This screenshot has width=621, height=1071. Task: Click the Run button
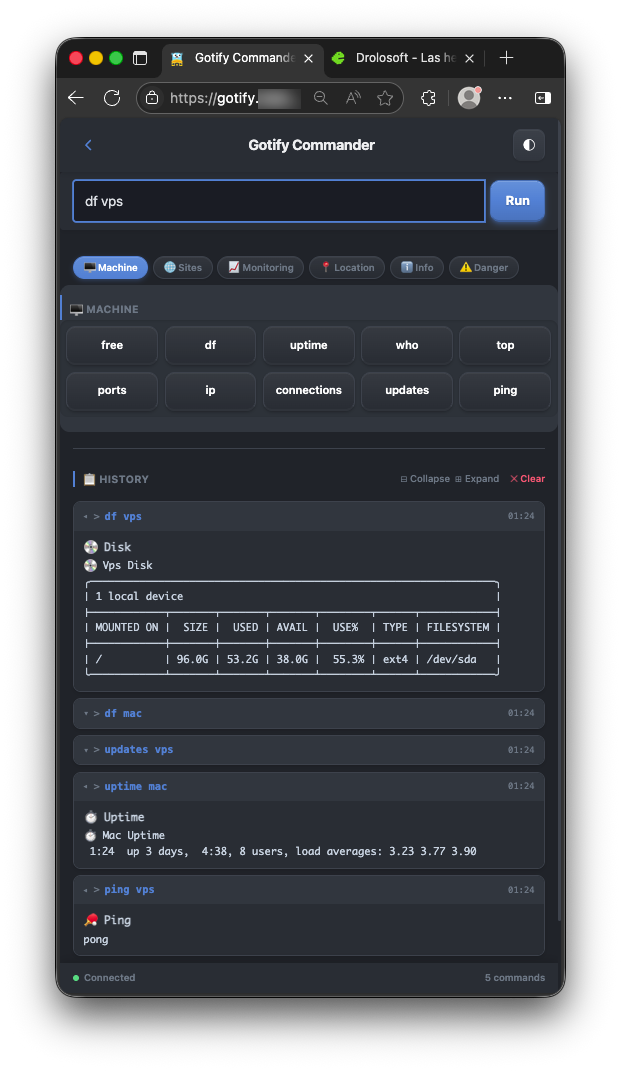pyautogui.click(x=517, y=201)
